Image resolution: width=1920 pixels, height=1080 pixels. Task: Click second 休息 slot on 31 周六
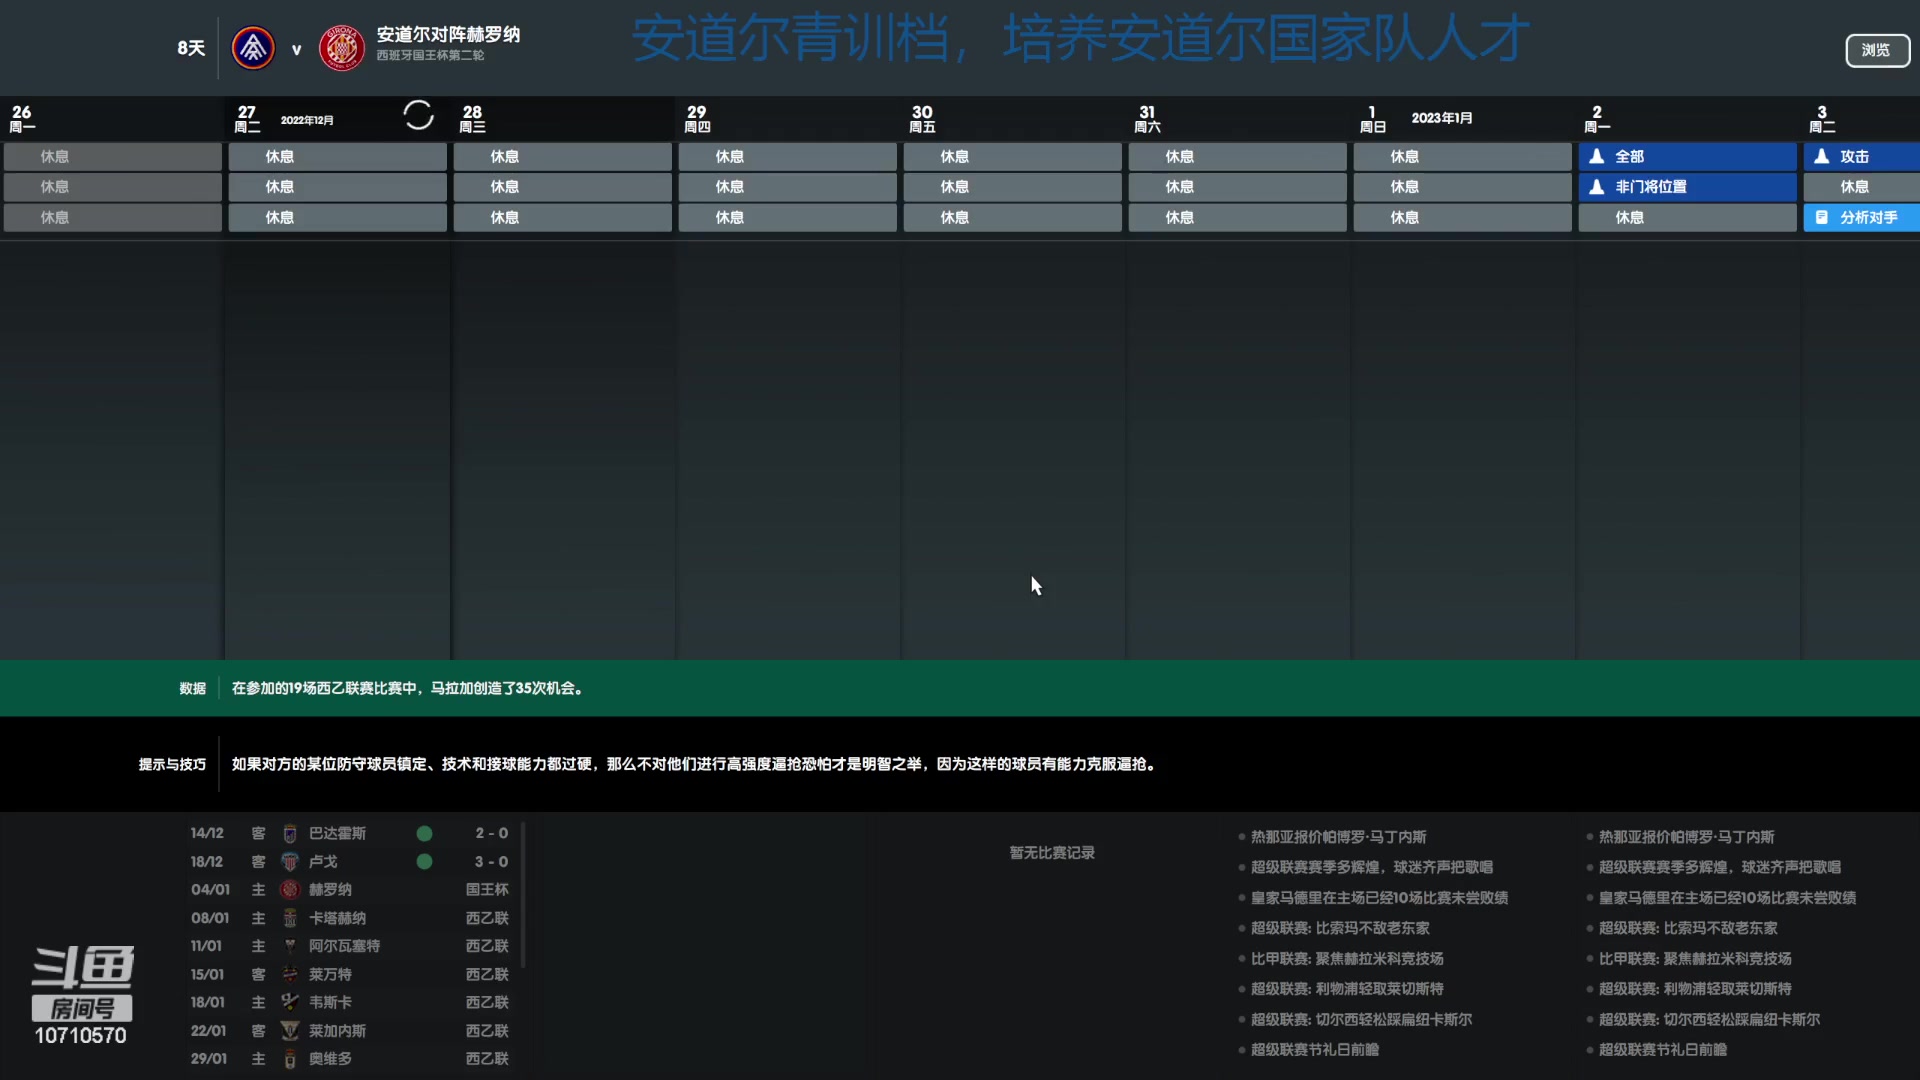(x=1237, y=187)
